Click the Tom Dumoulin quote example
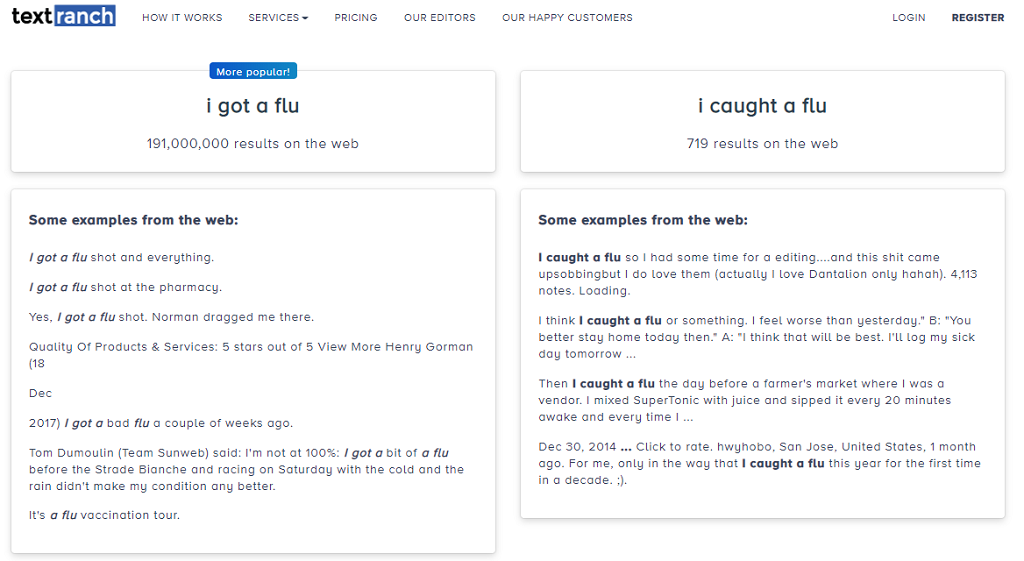The height and width of the screenshot is (561, 1024). [247, 470]
